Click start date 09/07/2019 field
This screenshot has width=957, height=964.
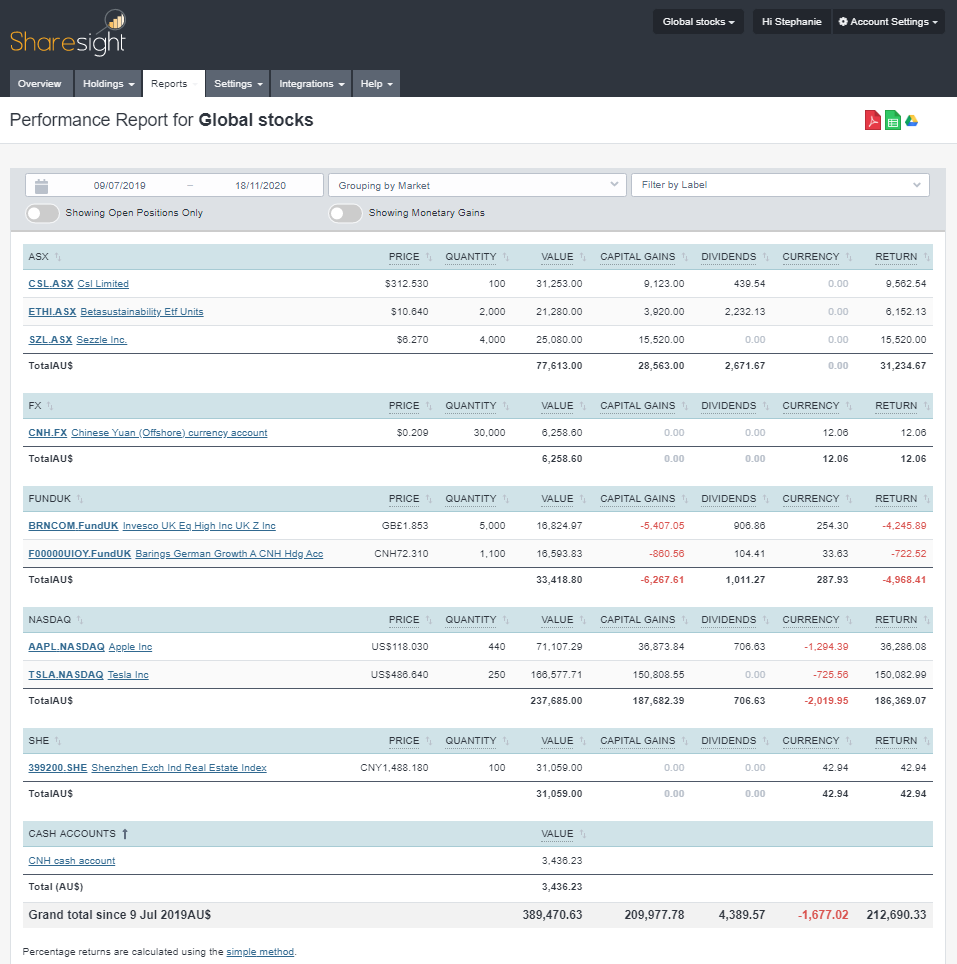[x=119, y=186]
